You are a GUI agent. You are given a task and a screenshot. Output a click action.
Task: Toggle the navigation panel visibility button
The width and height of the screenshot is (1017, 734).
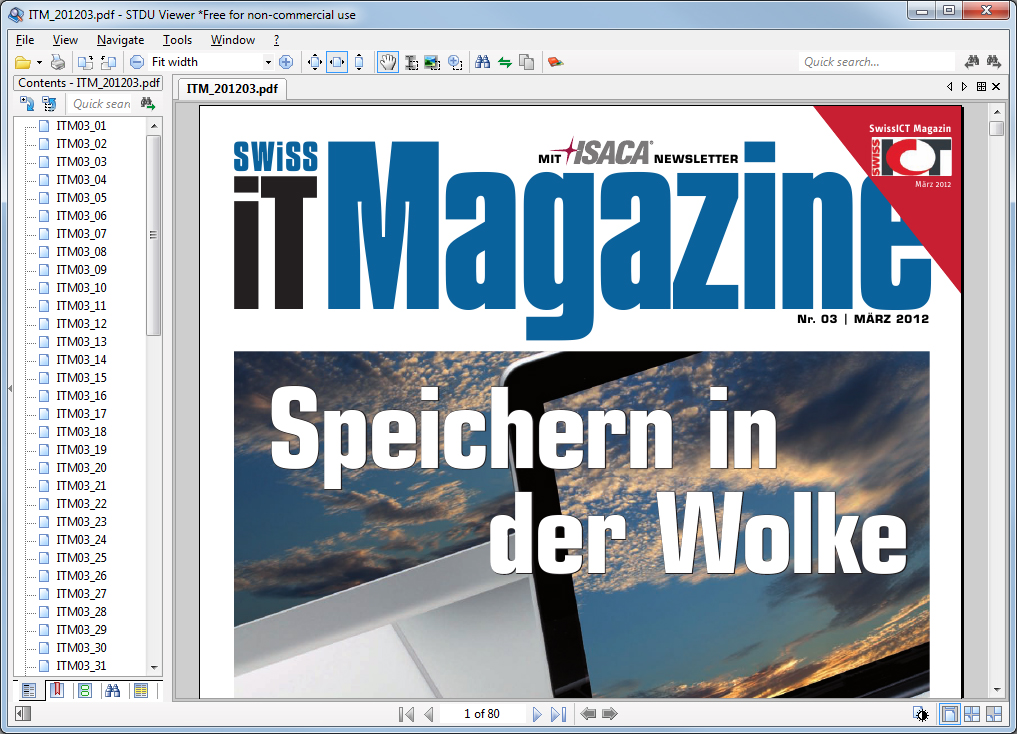23,714
